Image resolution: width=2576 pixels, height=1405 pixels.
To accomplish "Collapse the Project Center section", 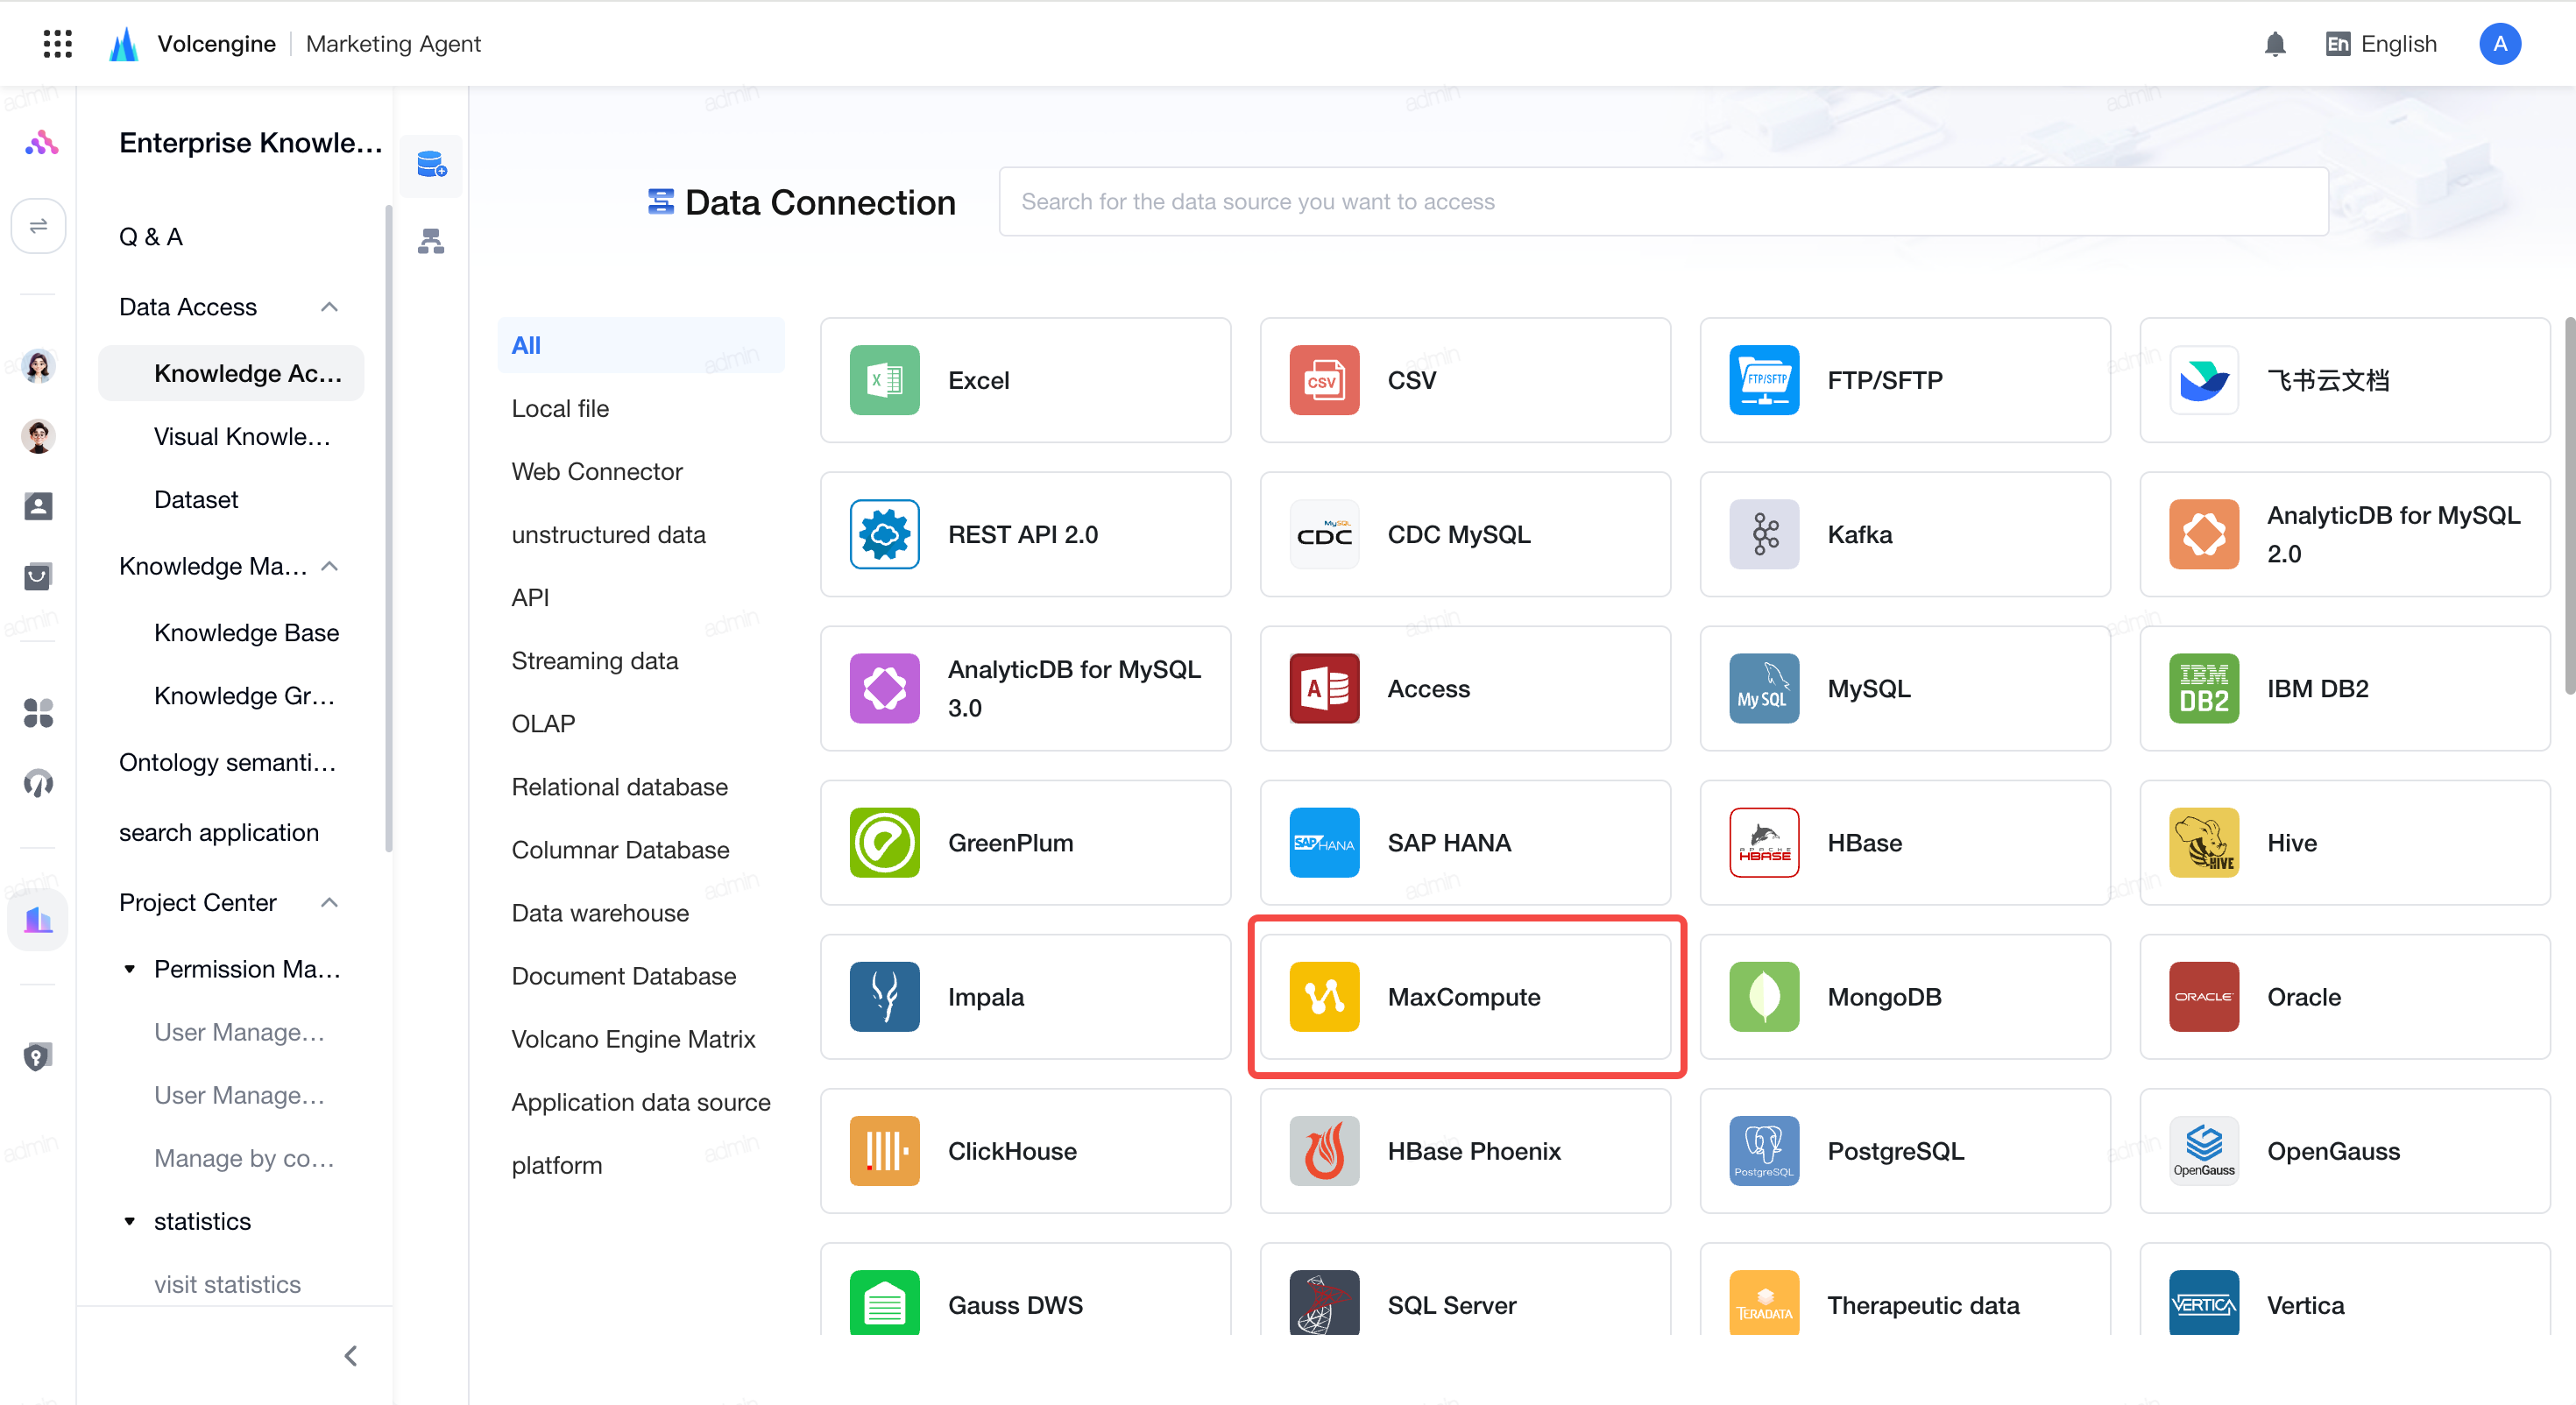I will click(329, 903).
